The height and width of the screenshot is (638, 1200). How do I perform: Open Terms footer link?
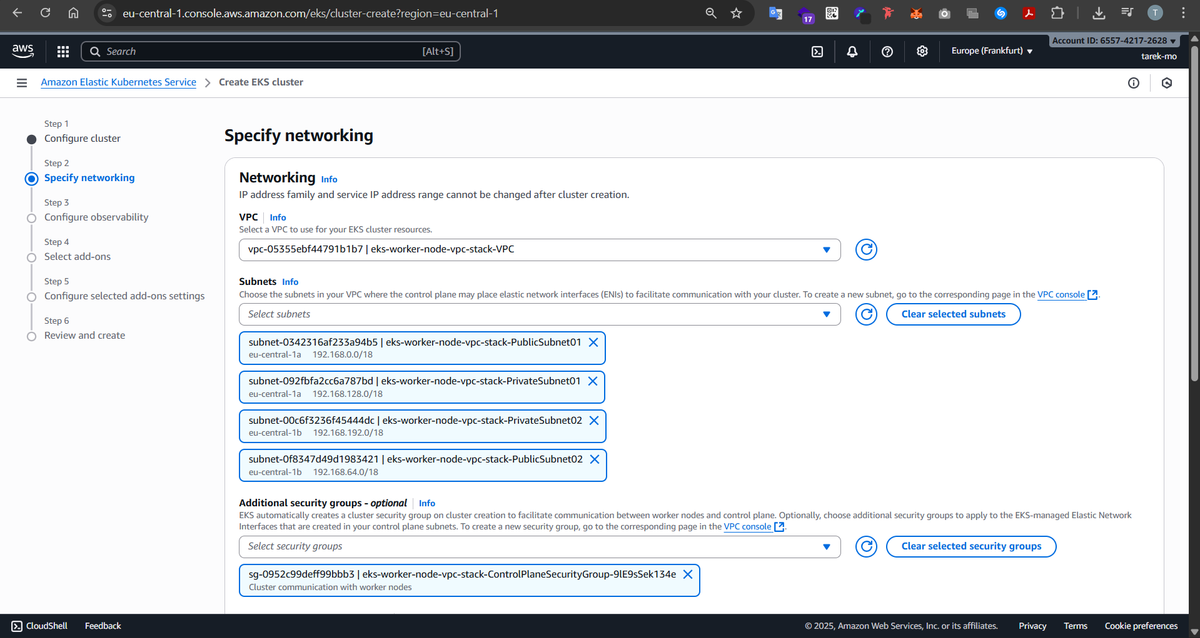[1075, 626]
